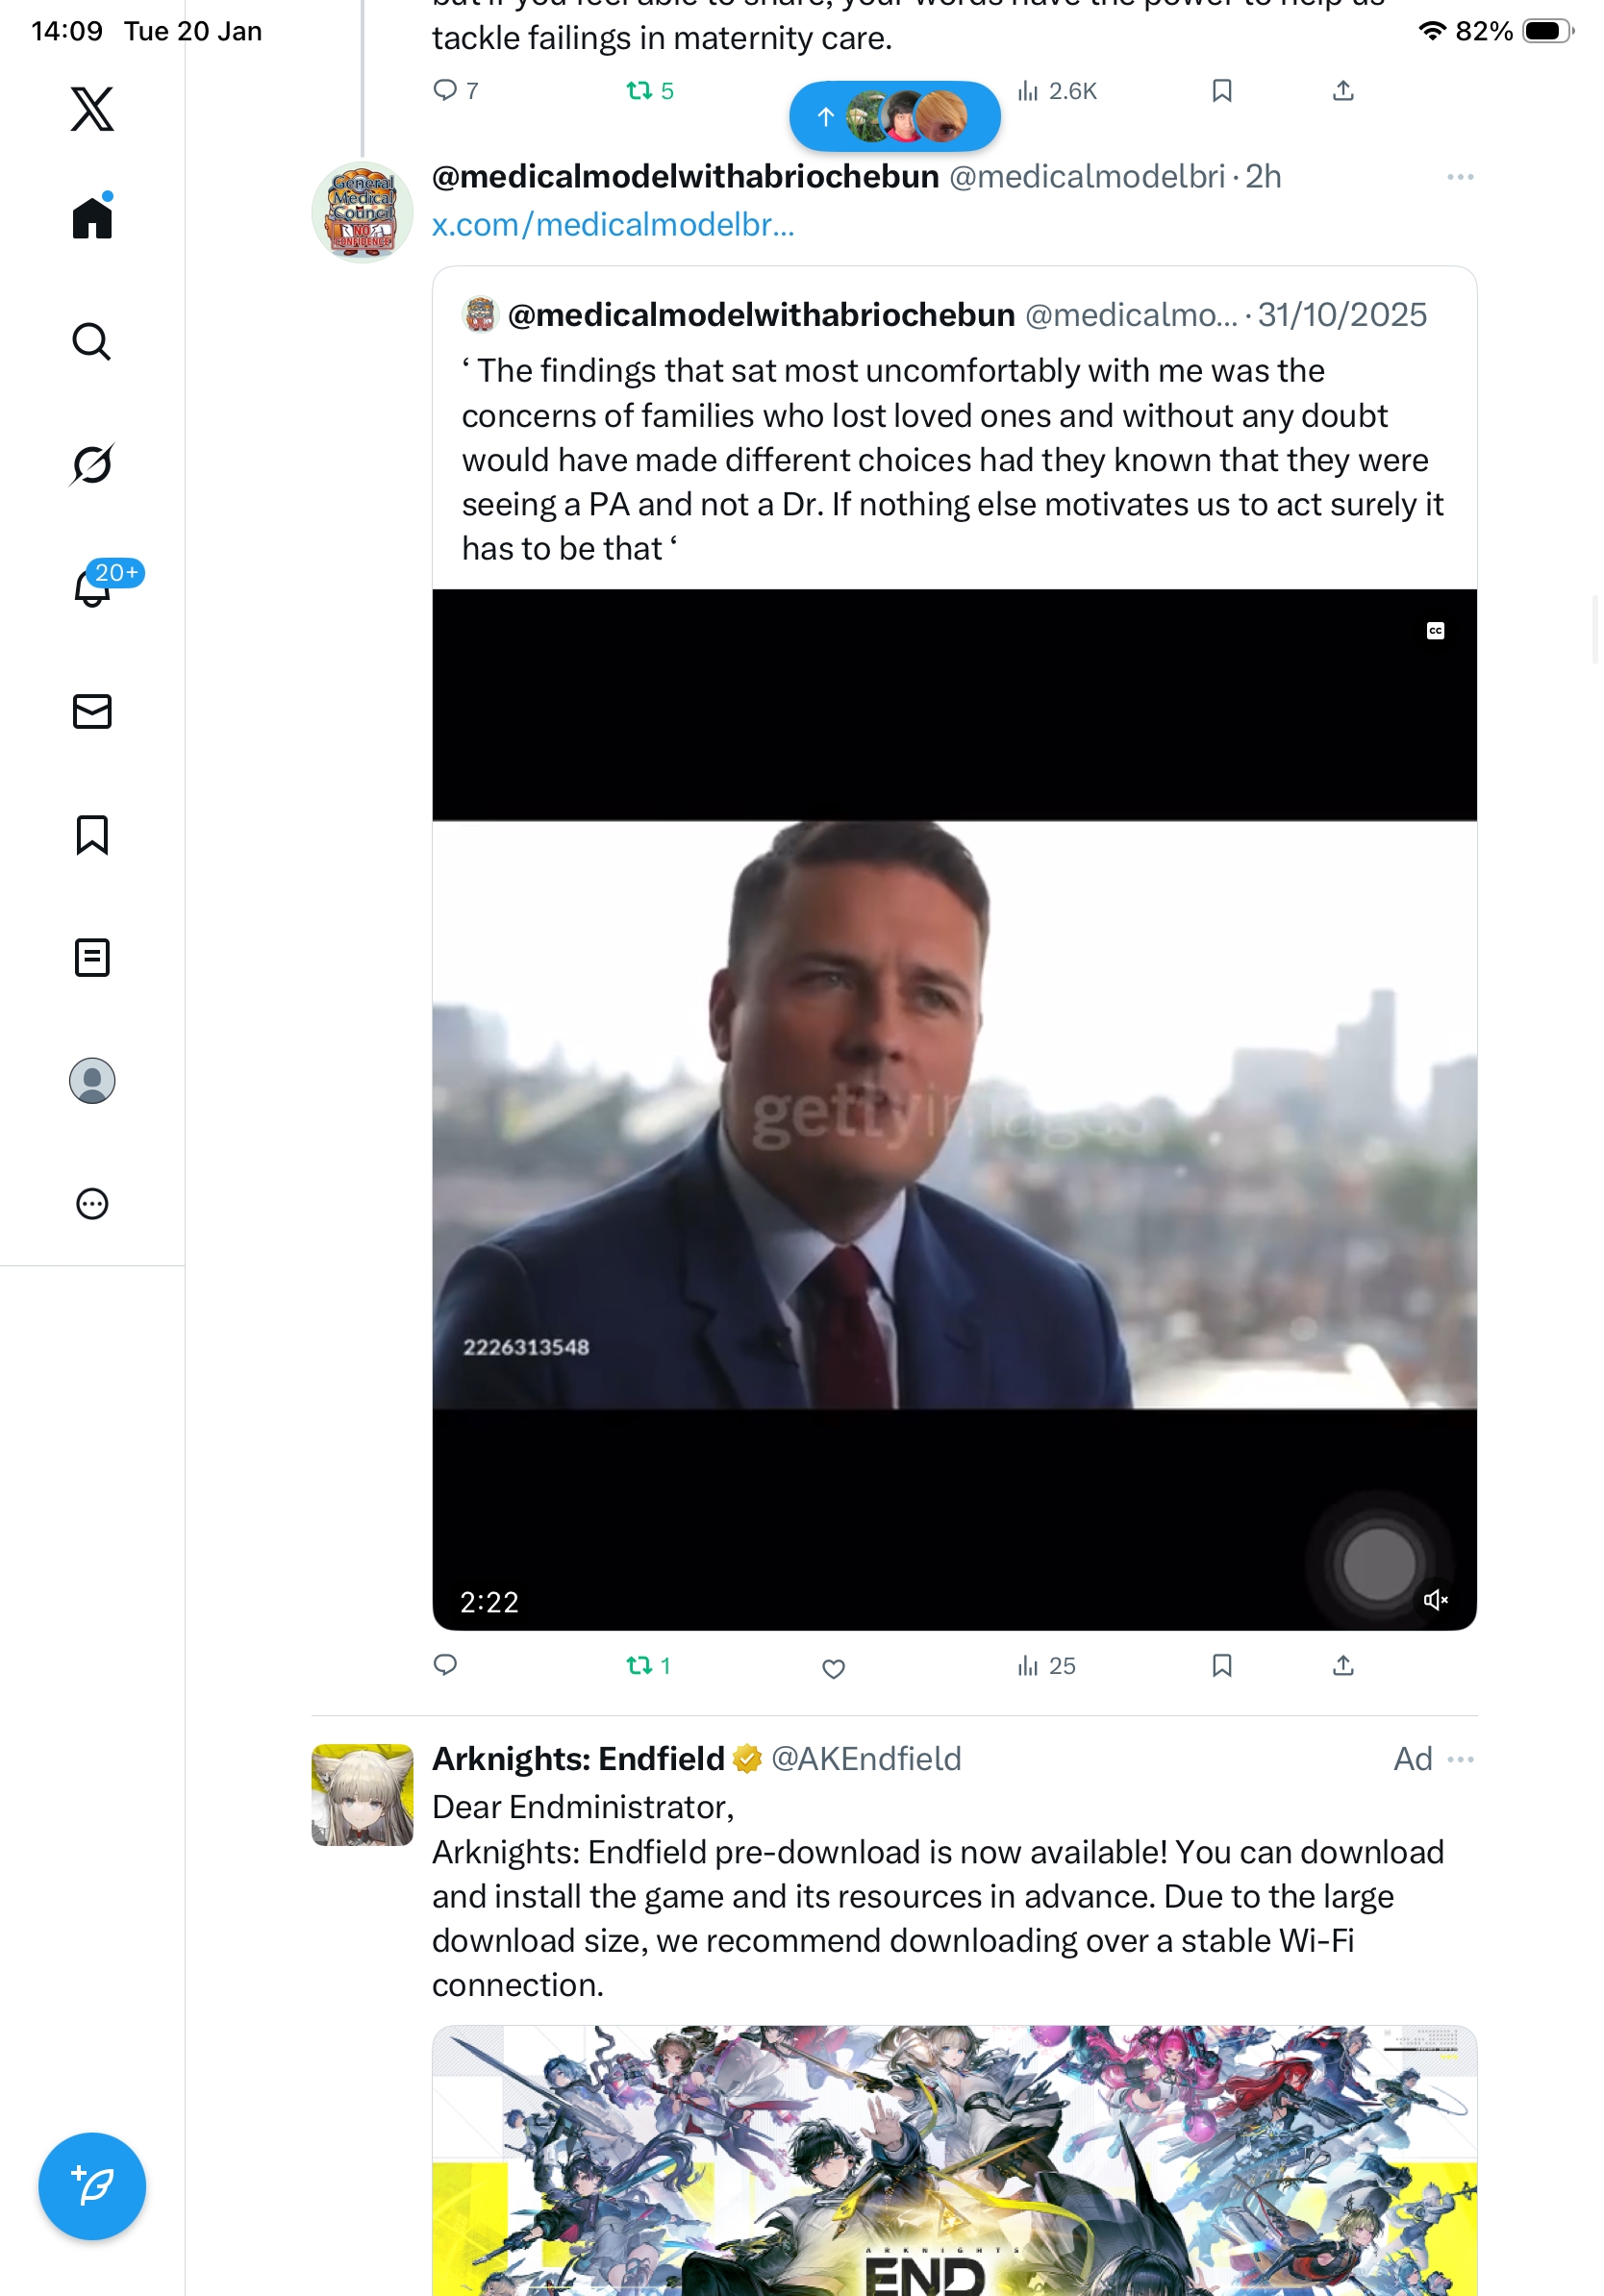Open more options for medicalmodelwithabriochebun post
Screen dimensions: 1604x2296
pos(1460,177)
